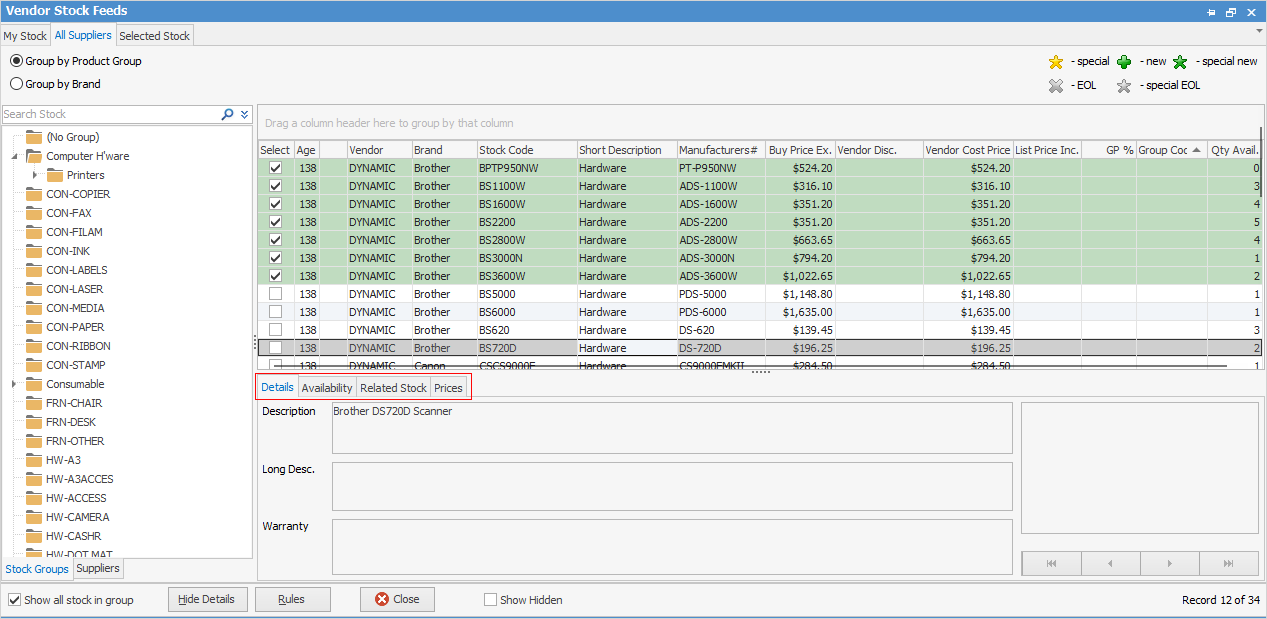This screenshot has height=619, width=1267.
Task: Open the Printers folder icon in the tree
Action: pos(55,175)
